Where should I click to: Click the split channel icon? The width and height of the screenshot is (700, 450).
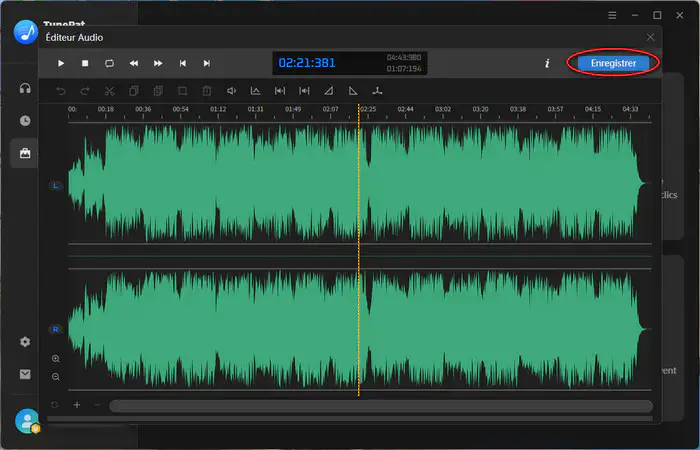tap(378, 91)
